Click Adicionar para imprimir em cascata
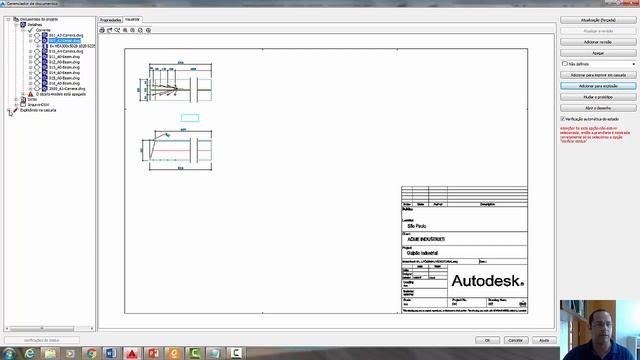The height and width of the screenshot is (360, 640). (598, 75)
